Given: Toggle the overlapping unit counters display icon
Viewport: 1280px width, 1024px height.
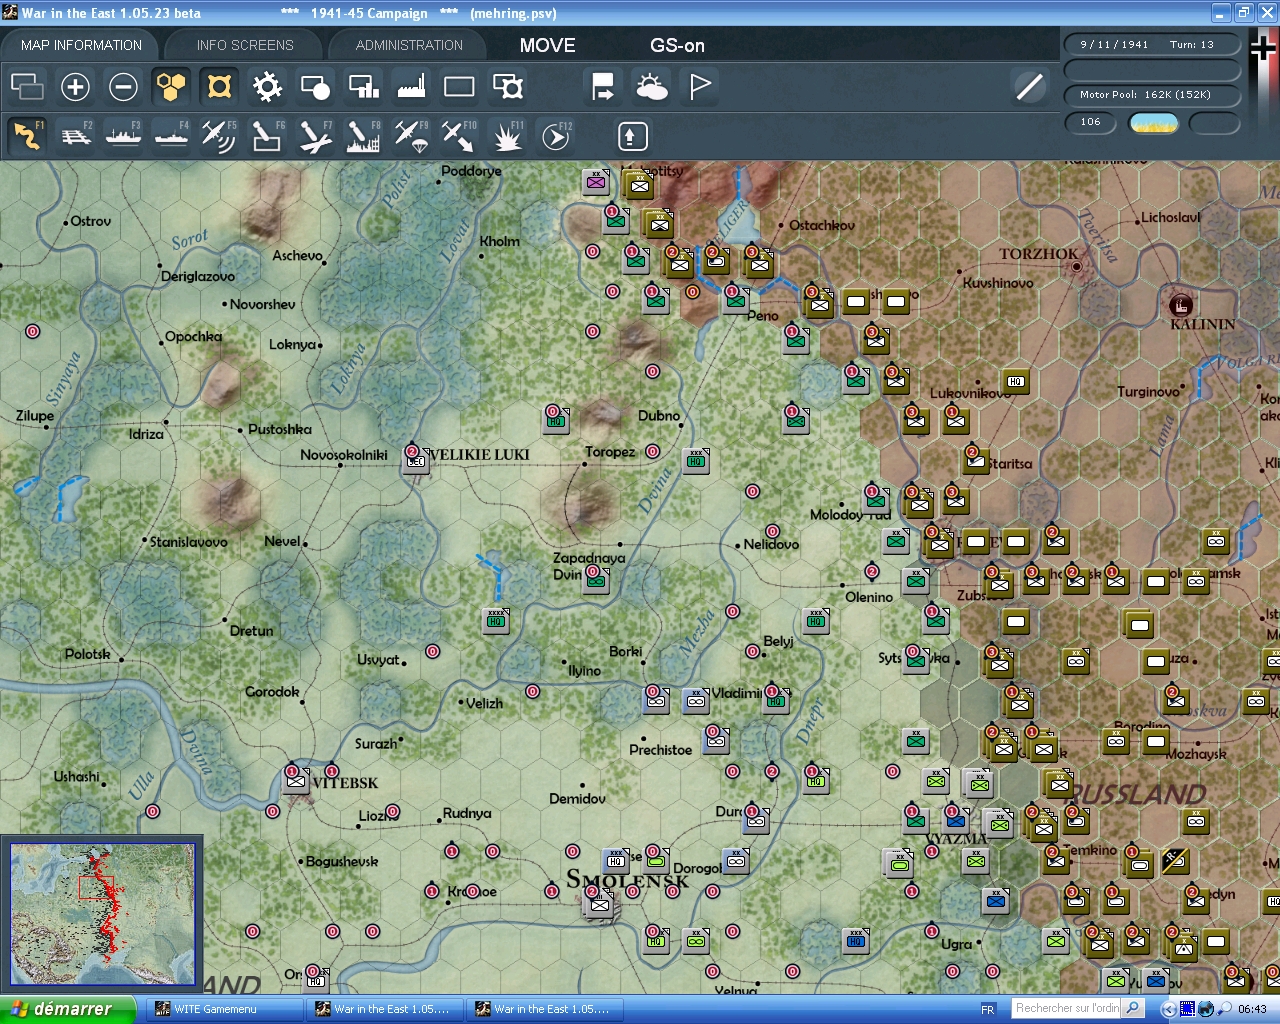Looking at the screenshot, I should [x=27, y=87].
